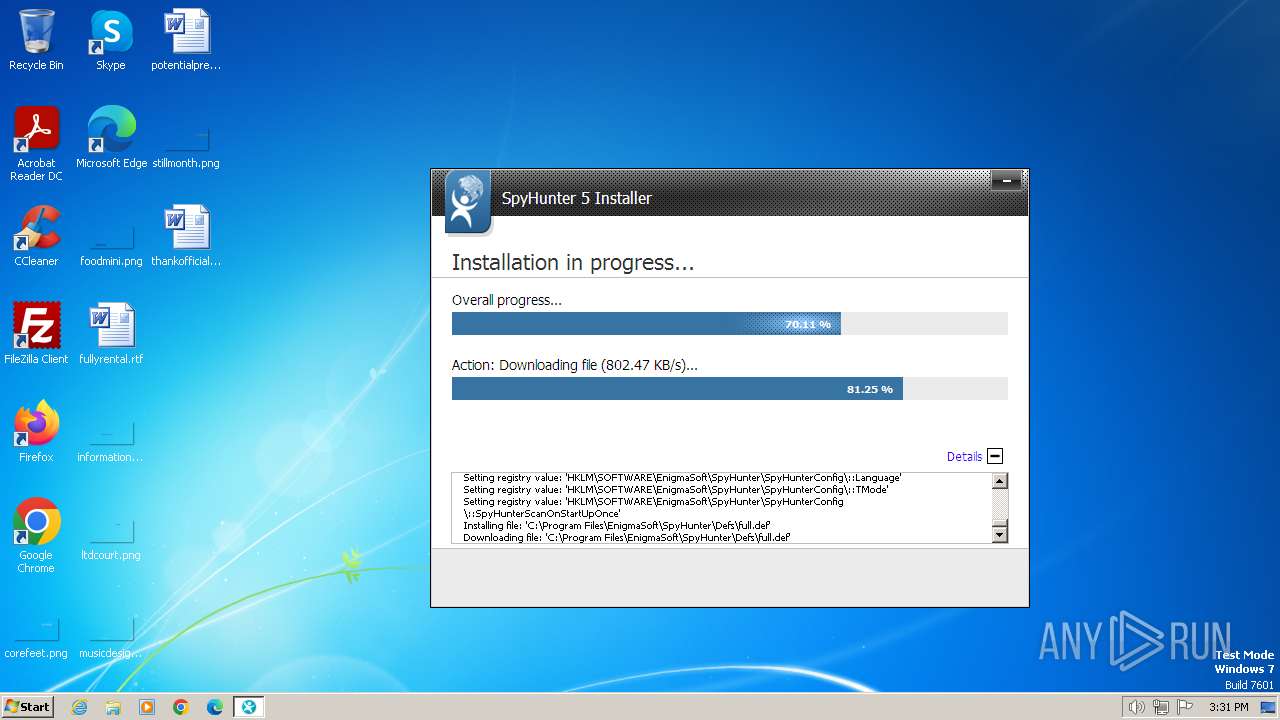The height and width of the screenshot is (720, 1280).
Task: Open the fullyrental.rtf document
Action: [x=111, y=334]
